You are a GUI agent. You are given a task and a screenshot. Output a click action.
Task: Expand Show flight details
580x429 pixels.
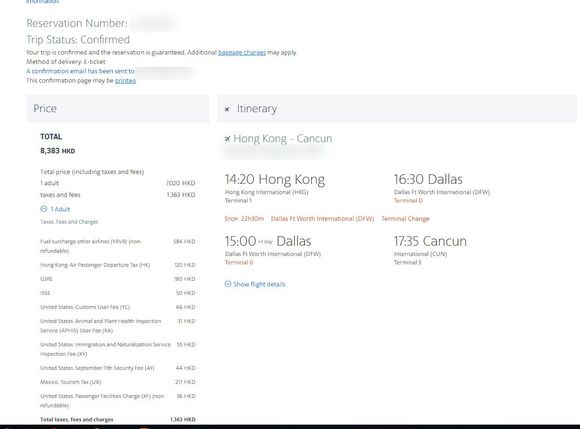tap(259, 284)
